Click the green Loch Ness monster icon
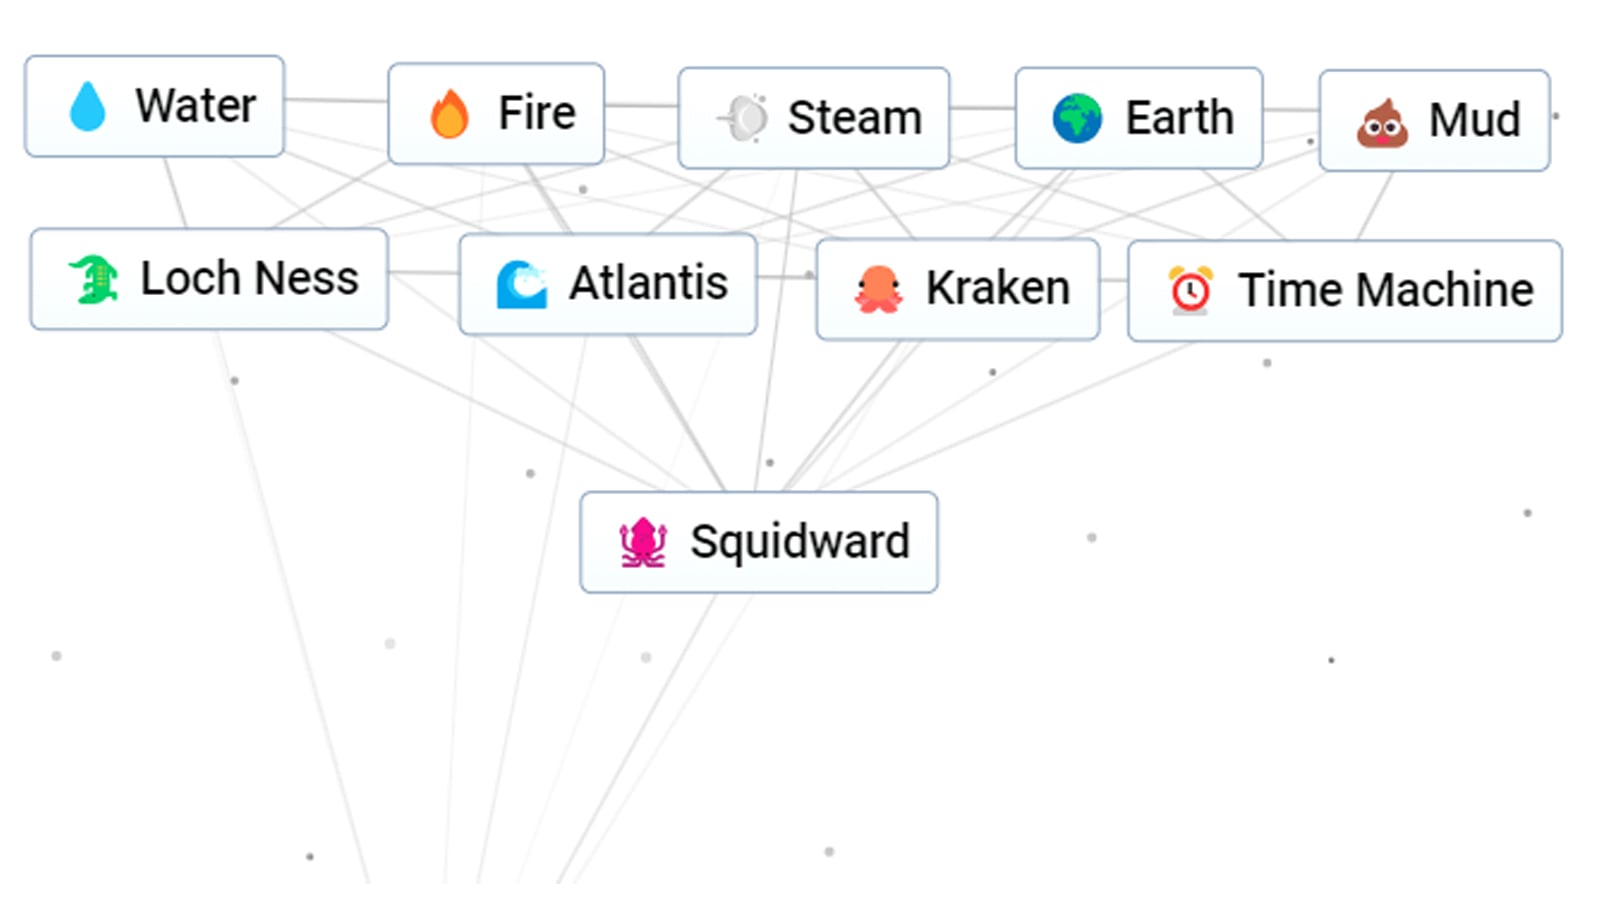The height and width of the screenshot is (900, 1600). tap(94, 279)
